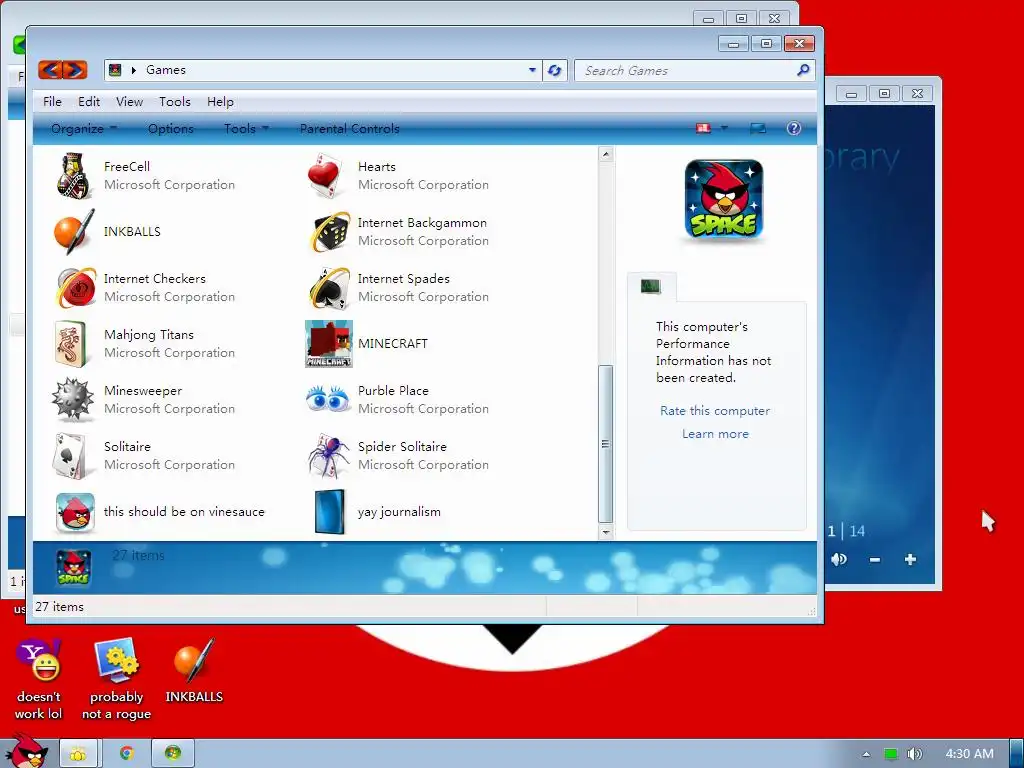Decrease volume with the minus button

tap(875, 560)
